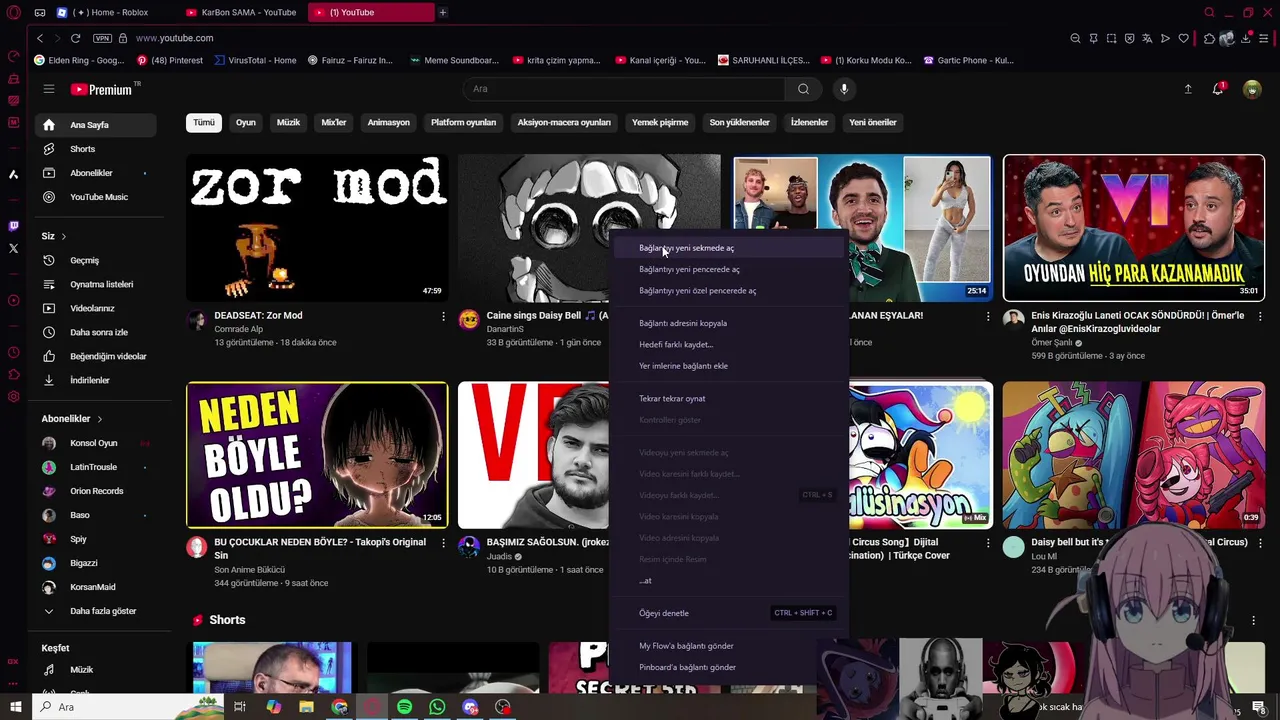Open the YouTube account avatar menu
This screenshot has width=1280, height=720.
(1252, 89)
